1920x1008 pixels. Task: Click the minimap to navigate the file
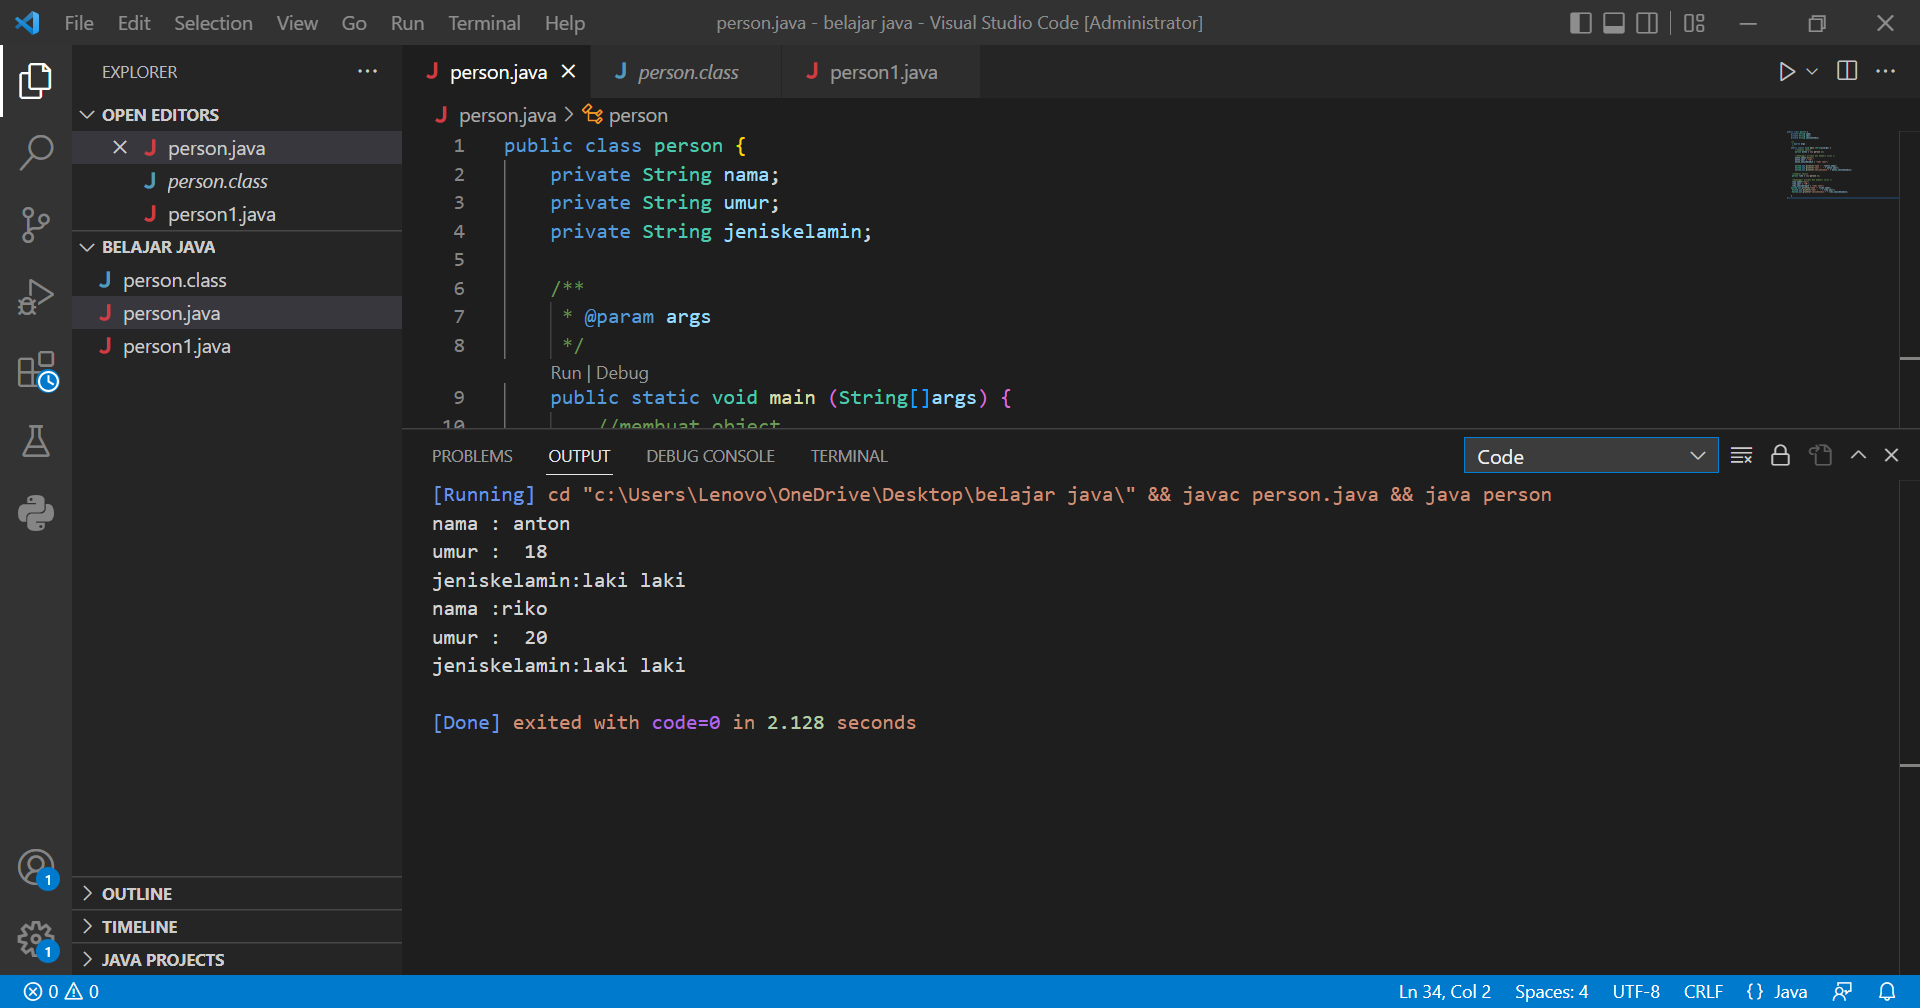click(x=1840, y=165)
